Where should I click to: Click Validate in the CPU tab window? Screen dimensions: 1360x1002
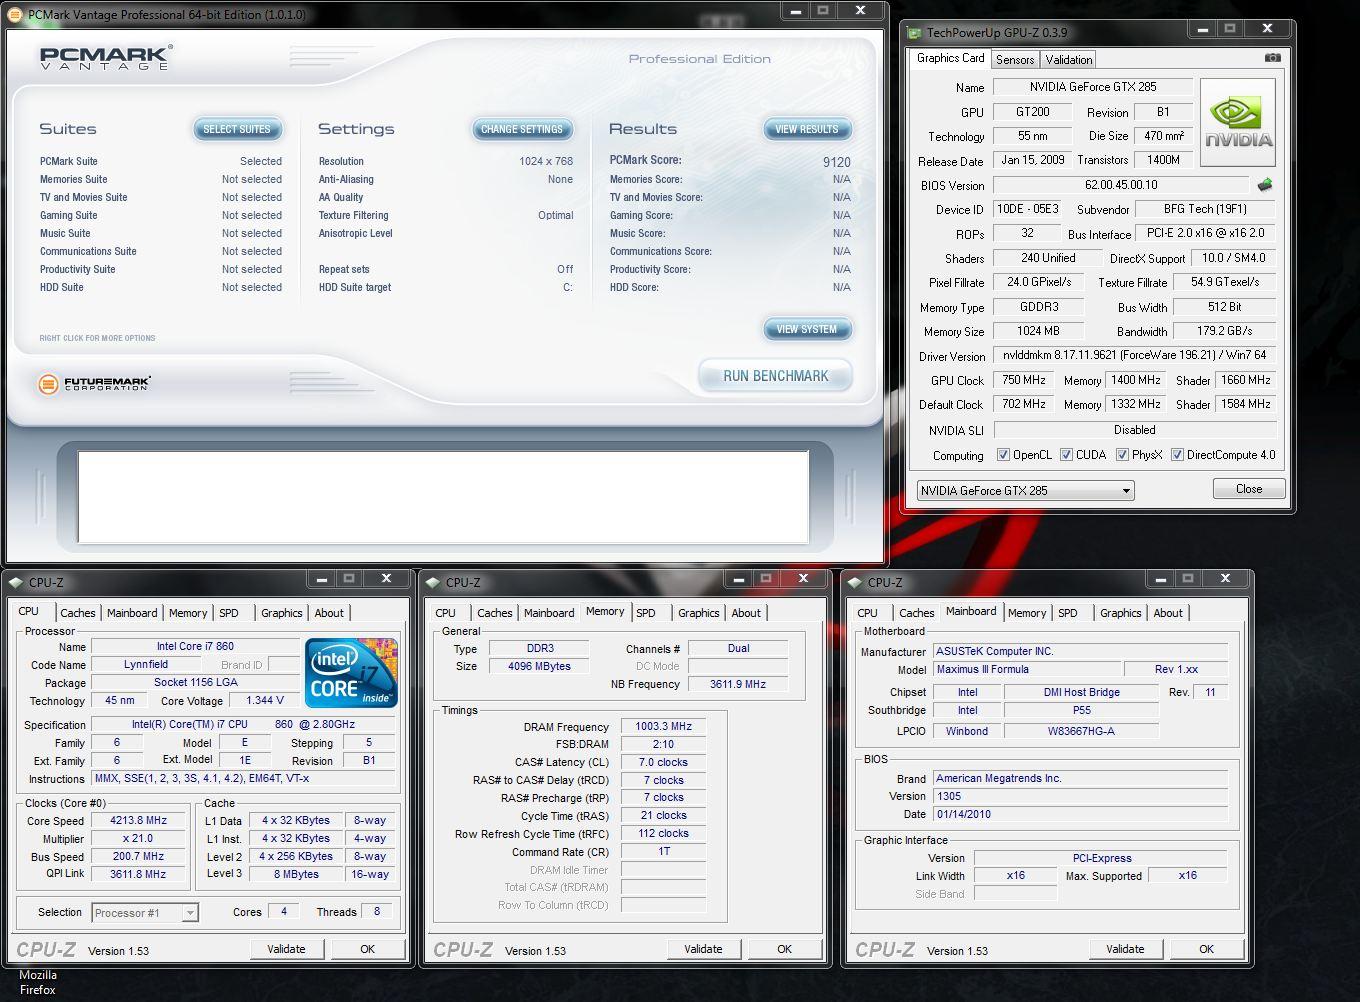(x=286, y=949)
